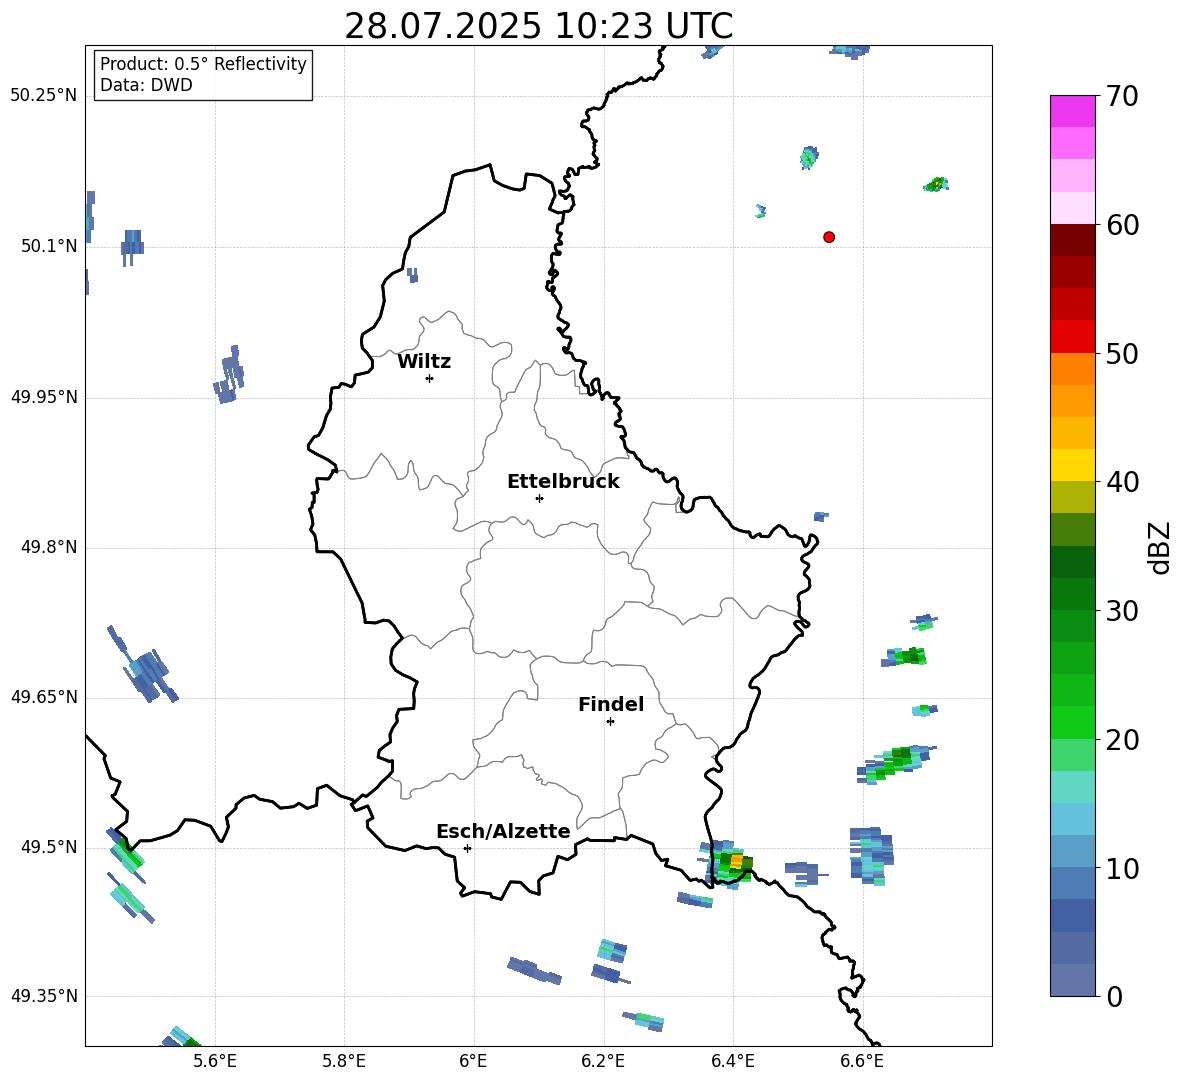Viewport: 1184px width, 1081px height.
Task: Click the red station marker dot
Action: [x=829, y=237]
